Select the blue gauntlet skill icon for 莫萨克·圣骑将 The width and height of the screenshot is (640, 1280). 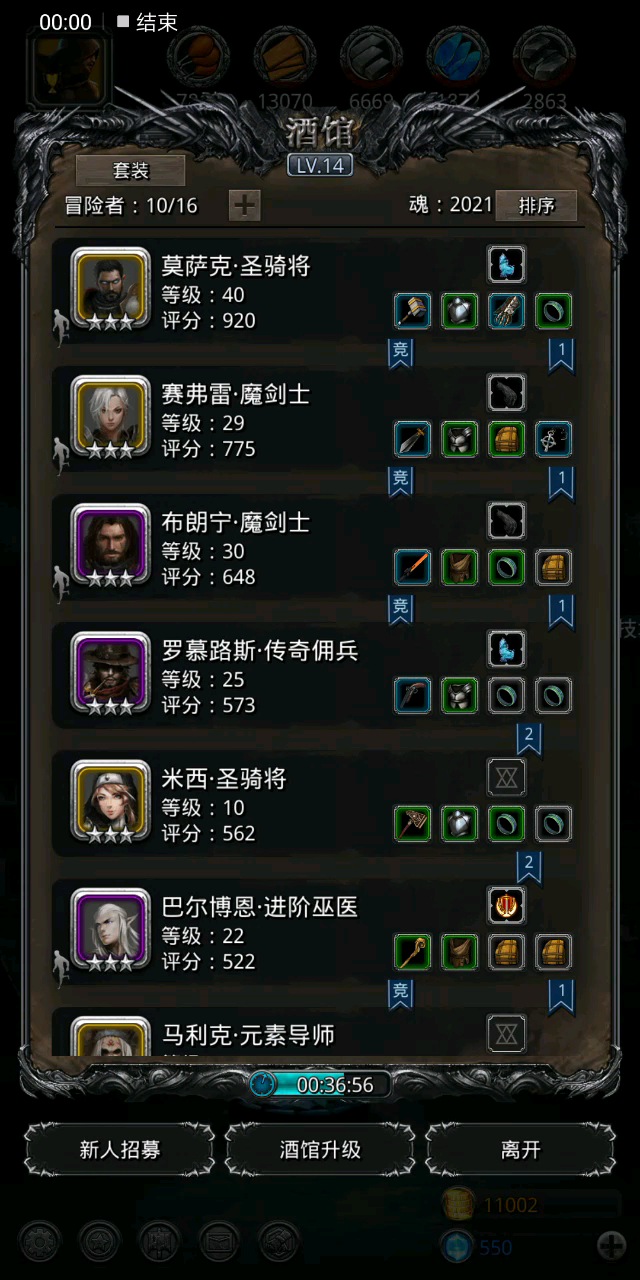click(507, 265)
